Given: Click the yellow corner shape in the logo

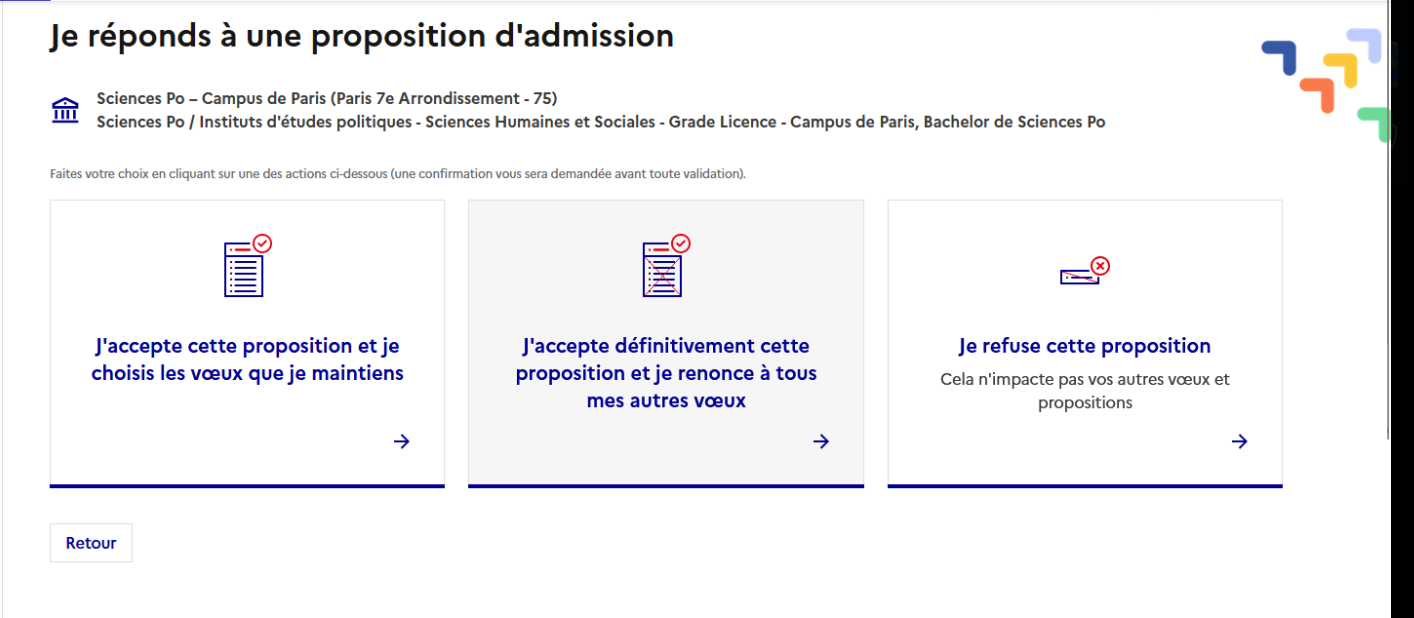Looking at the screenshot, I should coord(1342,70).
